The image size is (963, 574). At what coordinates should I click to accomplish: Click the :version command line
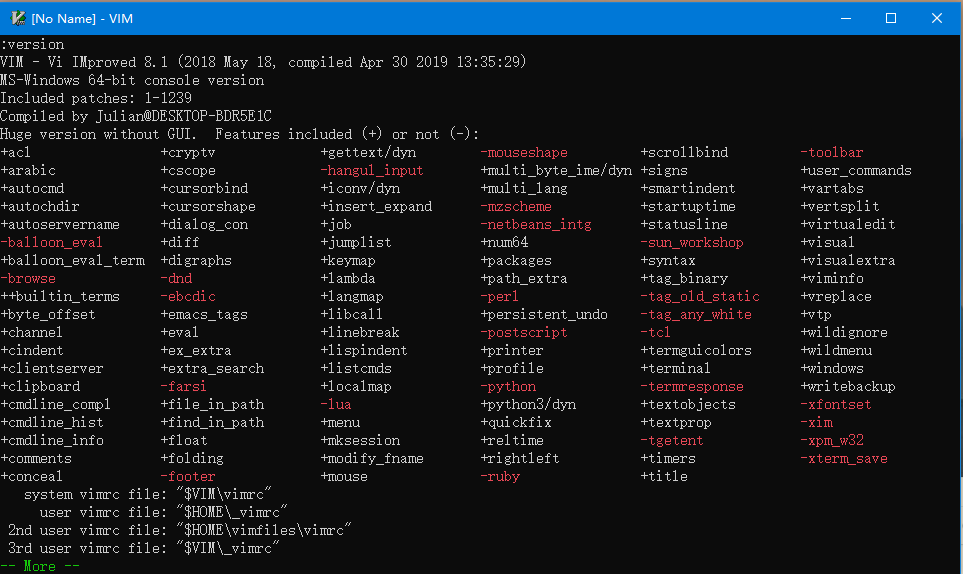(32, 44)
